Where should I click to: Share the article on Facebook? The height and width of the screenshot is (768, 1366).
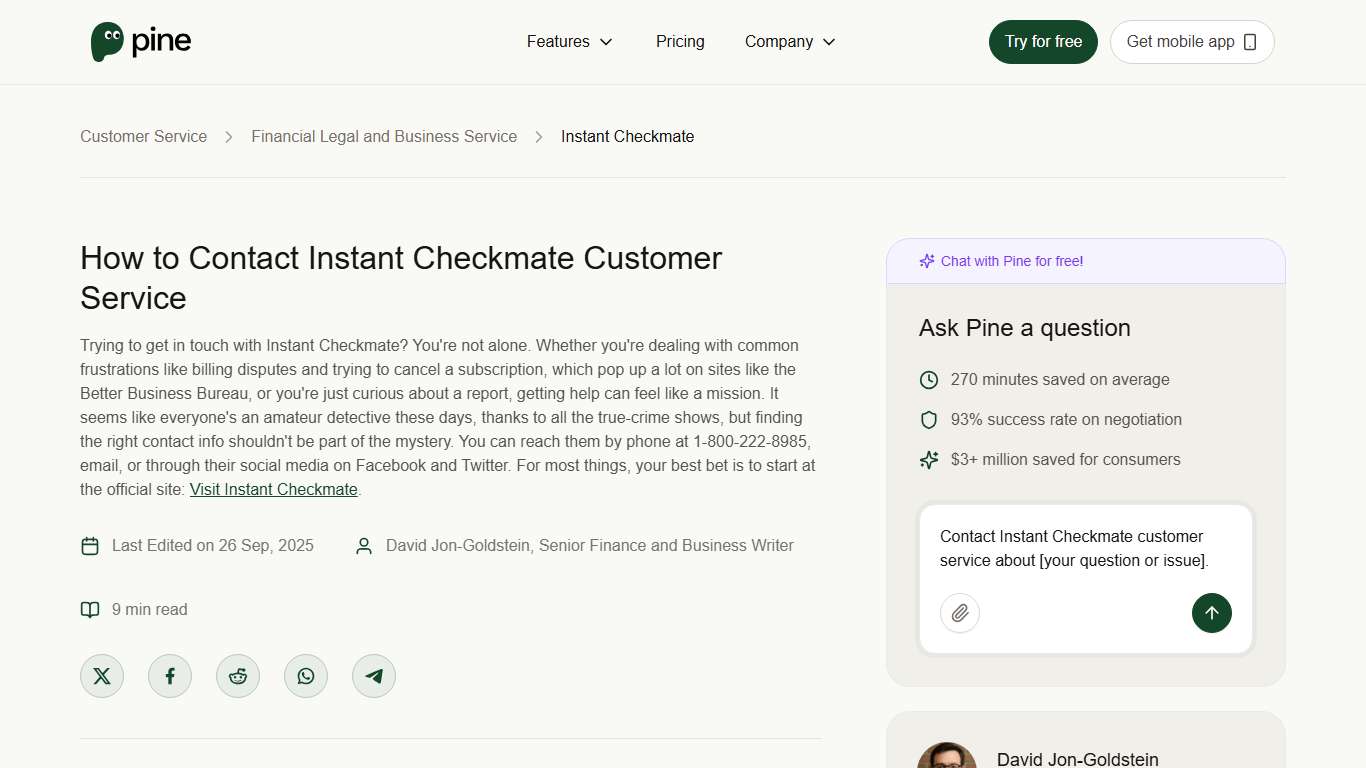tap(170, 675)
